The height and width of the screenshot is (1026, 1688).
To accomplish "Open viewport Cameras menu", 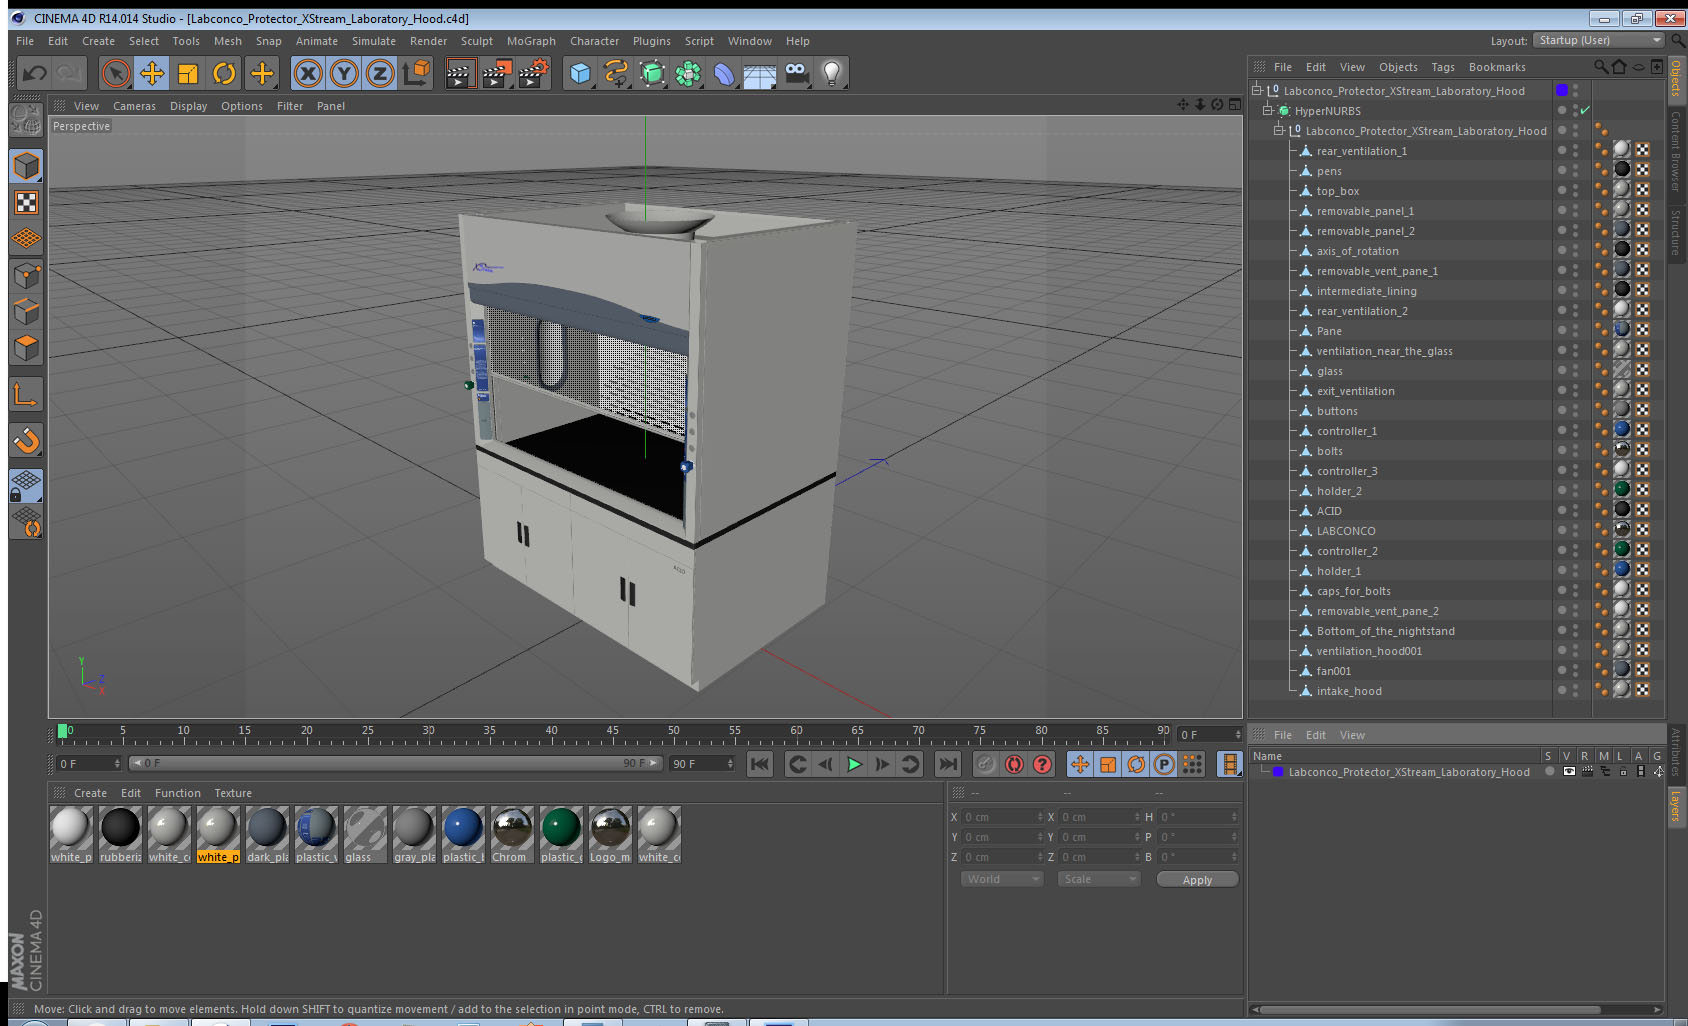I will [134, 106].
